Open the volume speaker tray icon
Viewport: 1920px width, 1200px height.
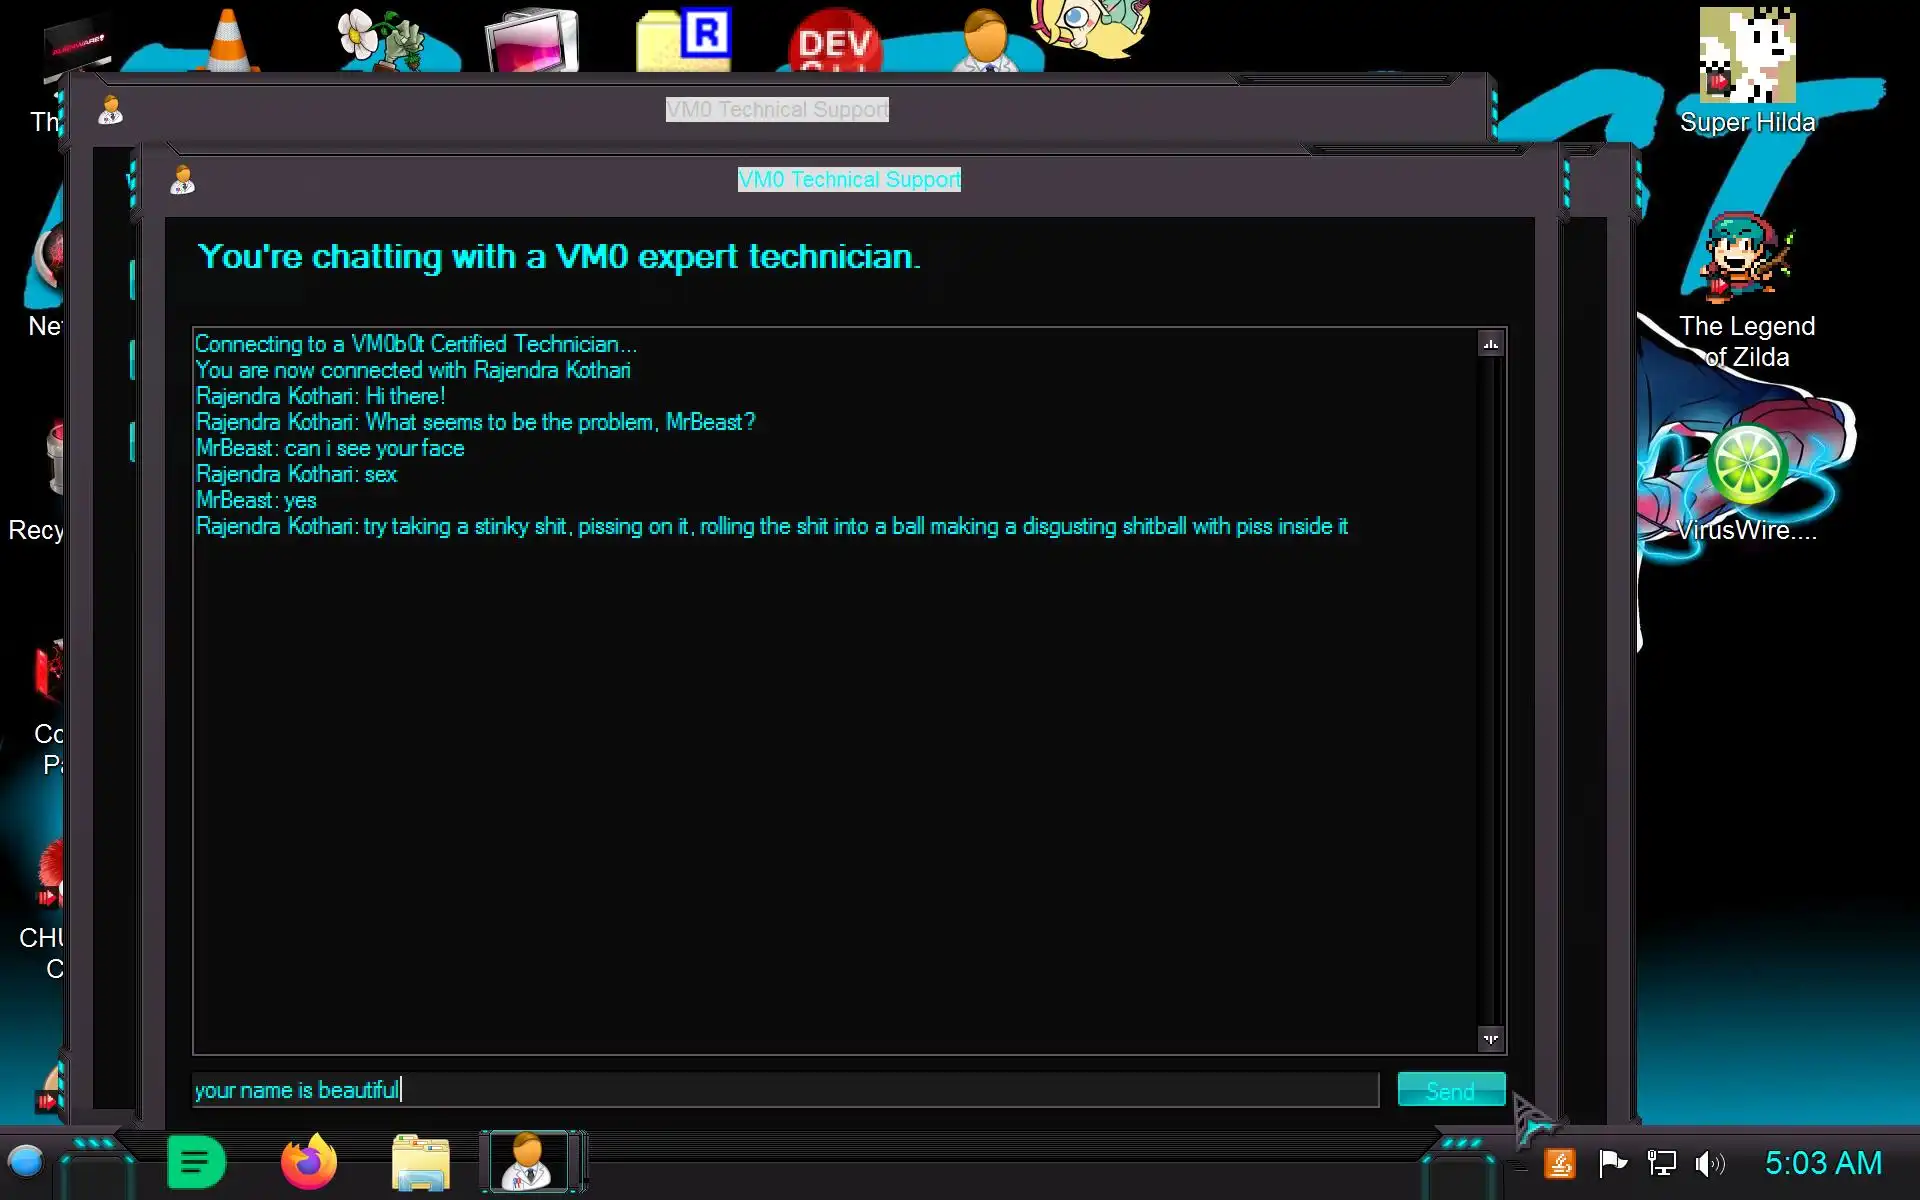1709,1164
